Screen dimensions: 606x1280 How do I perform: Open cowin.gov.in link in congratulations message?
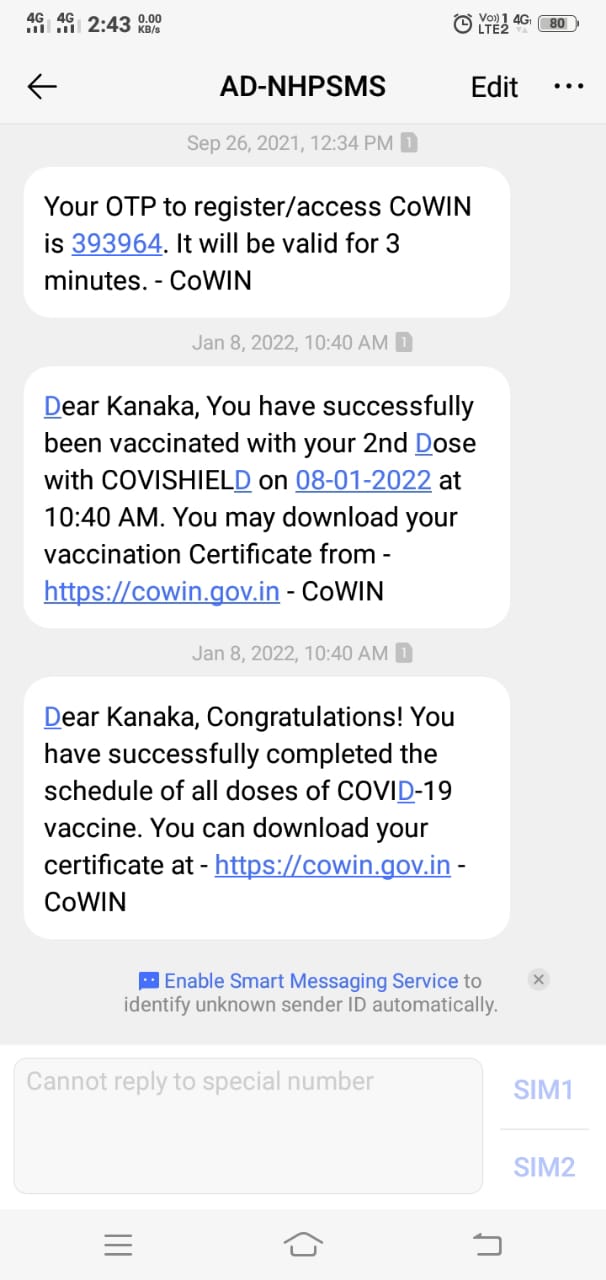332,865
